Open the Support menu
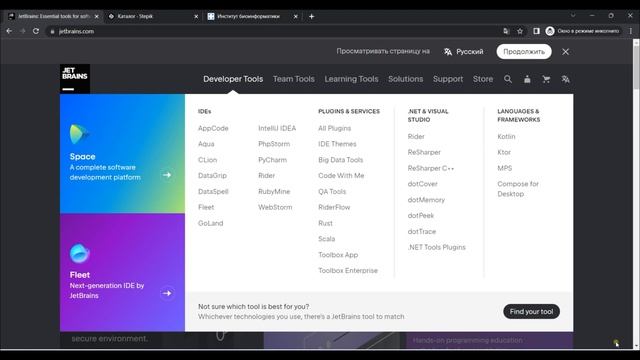This screenshot has width=640, height=360. point(448,79)
